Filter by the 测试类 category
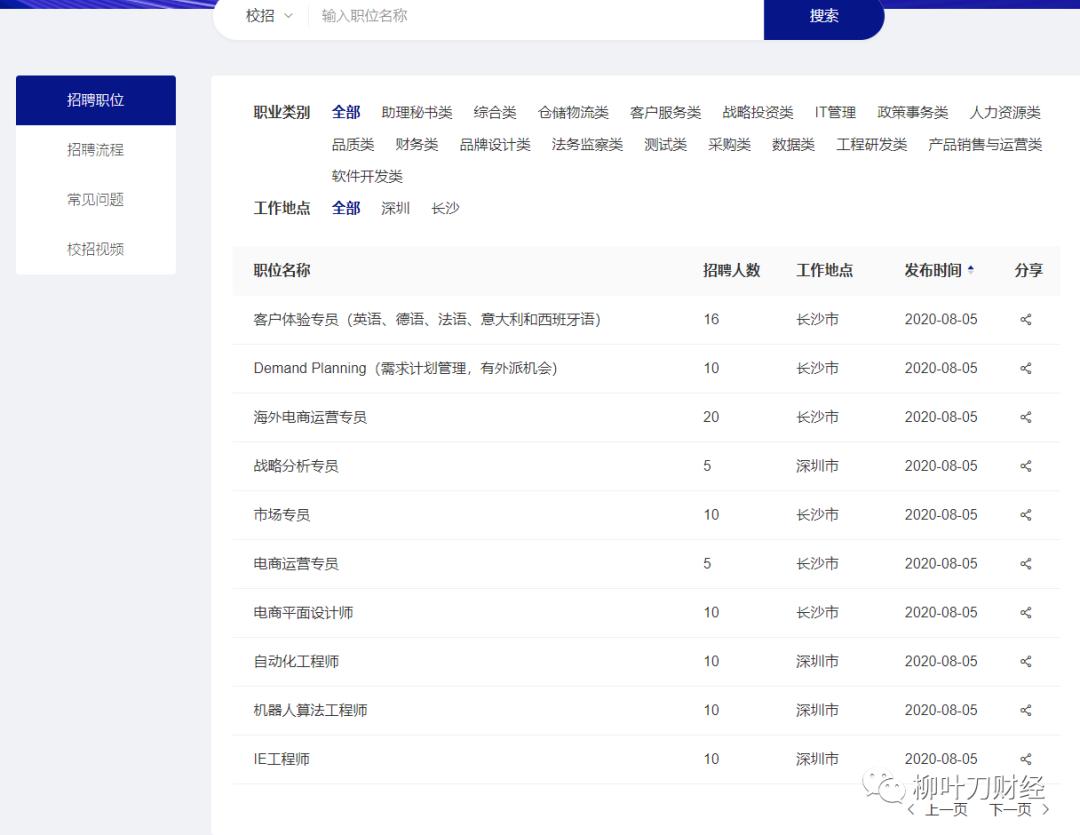1080x835 pixels. pos(664,144)
